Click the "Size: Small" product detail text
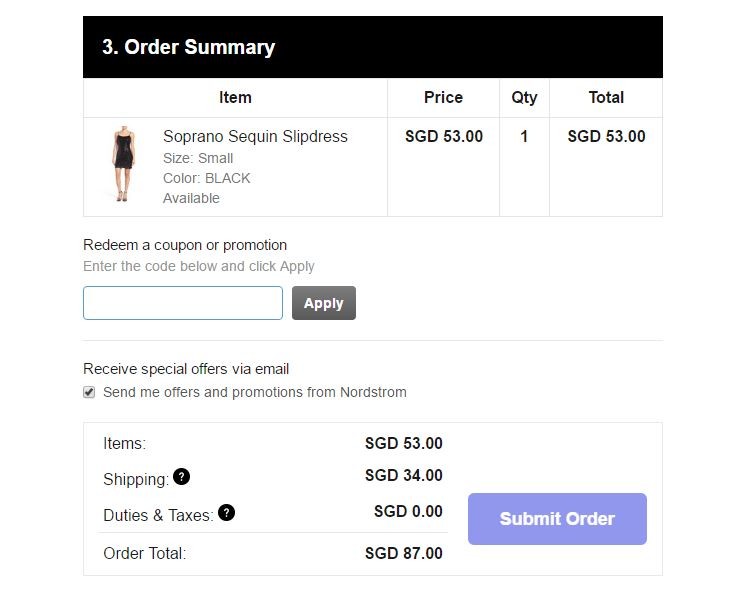 click(x=198, y=158)
